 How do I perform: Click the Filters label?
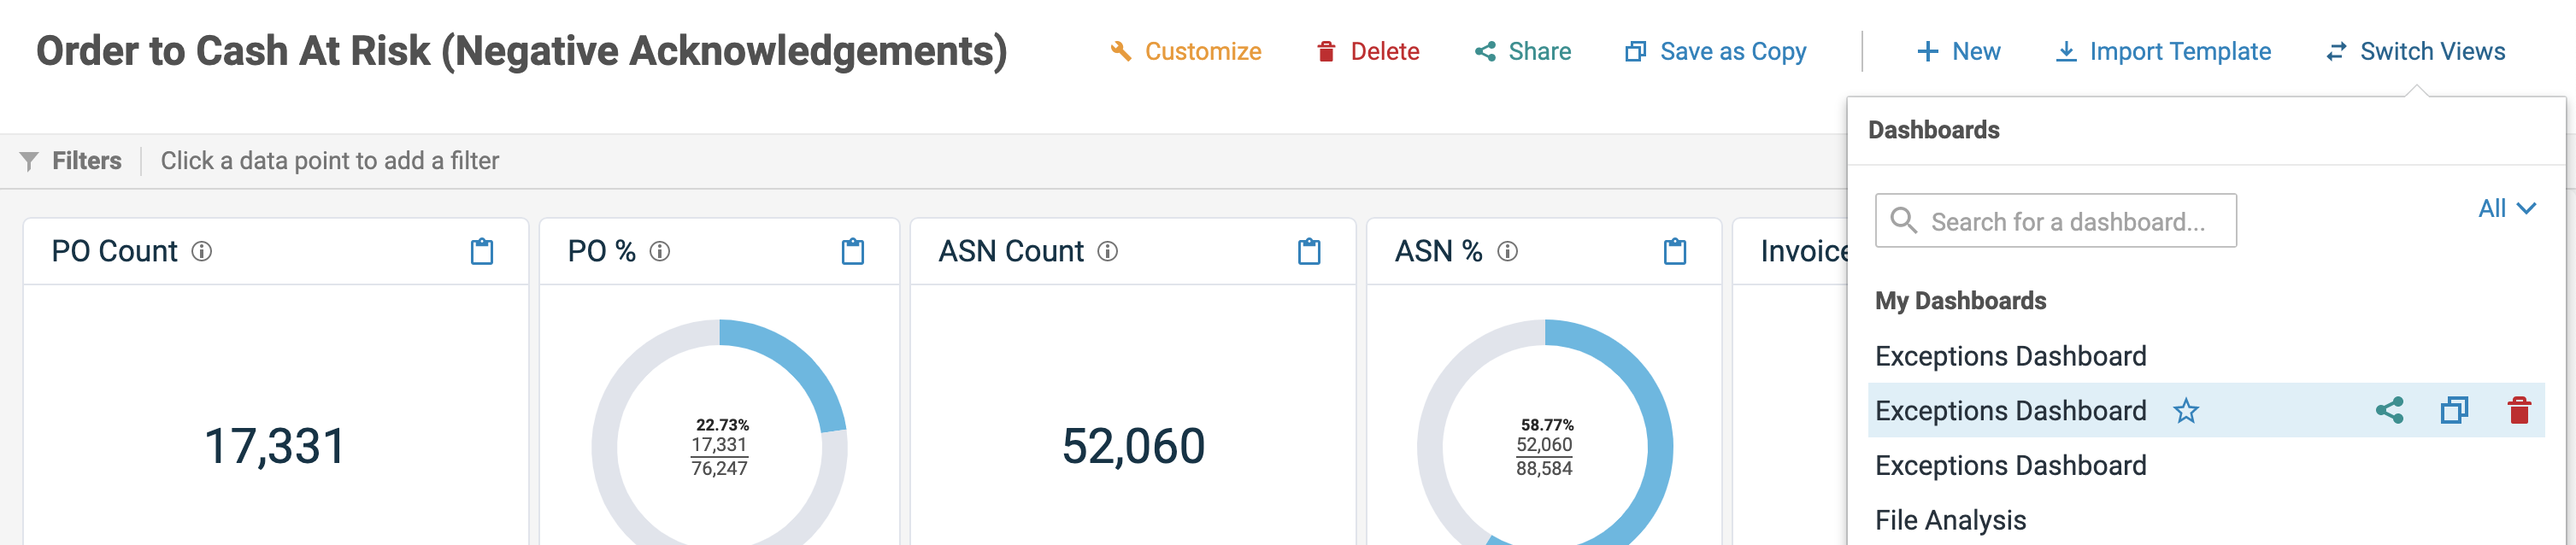(87, 161)
